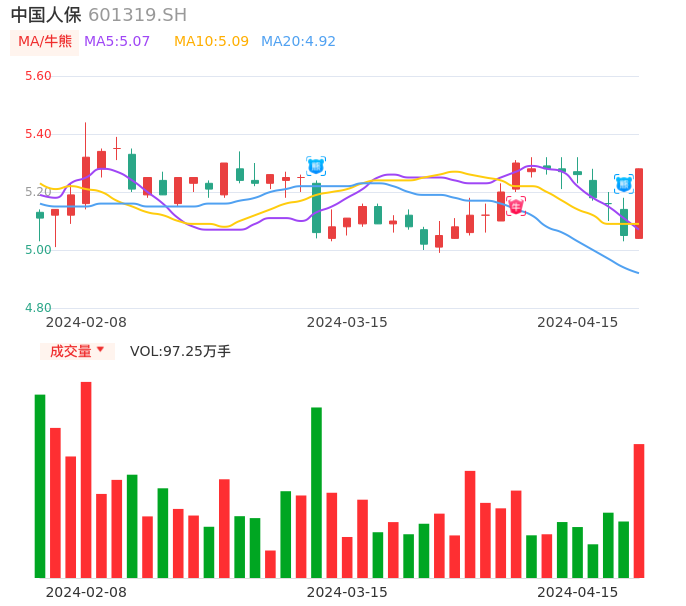Click the large green candlestick near 2024-03-15
The width and height of the screenshot is (686, 606).
(x=316, y=208)
